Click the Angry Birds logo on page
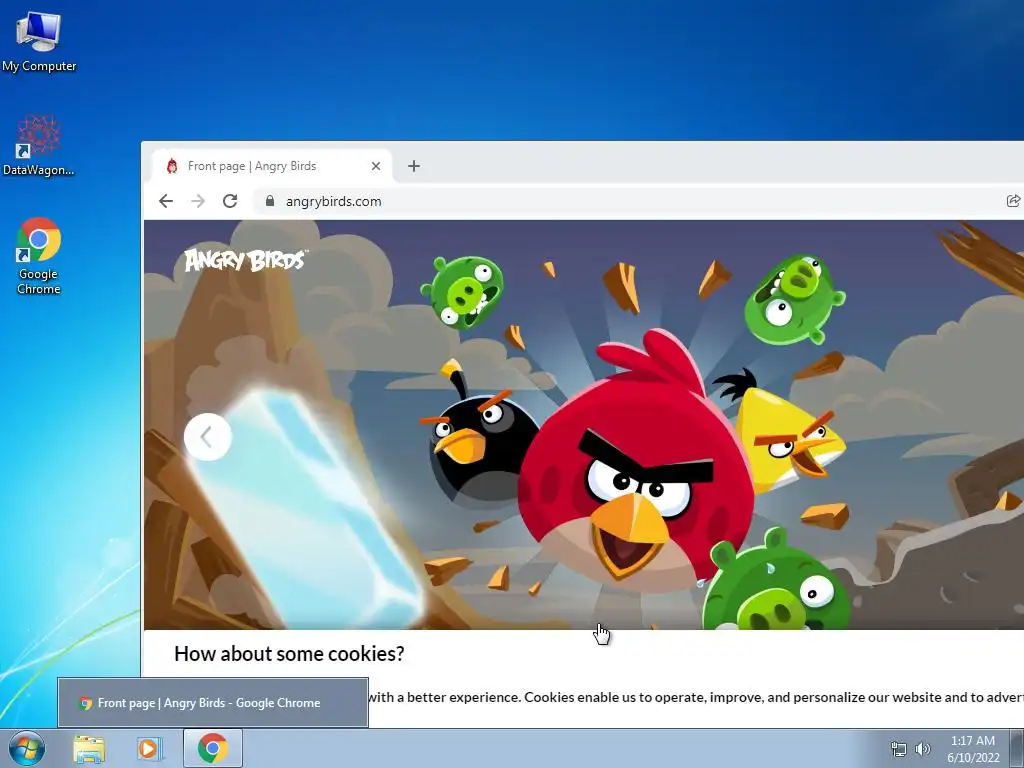 [246, 260]
